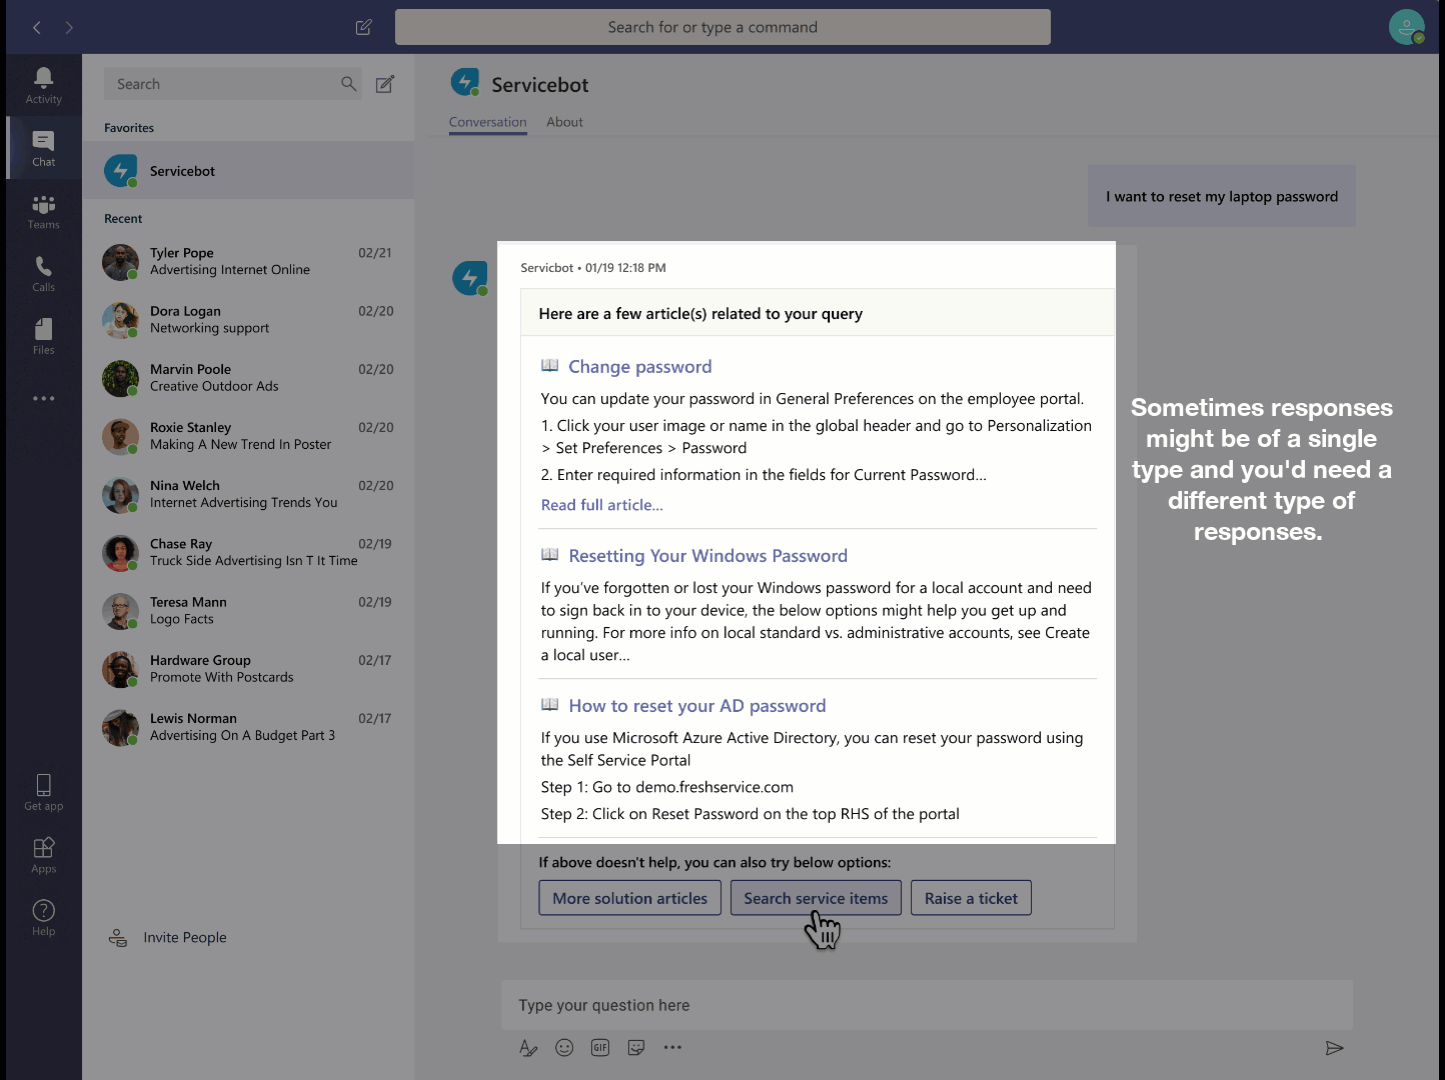The height and width of the screenshot is (1080, 1445).
Task: Click the More solution articles button
Action: click(630, 898)
